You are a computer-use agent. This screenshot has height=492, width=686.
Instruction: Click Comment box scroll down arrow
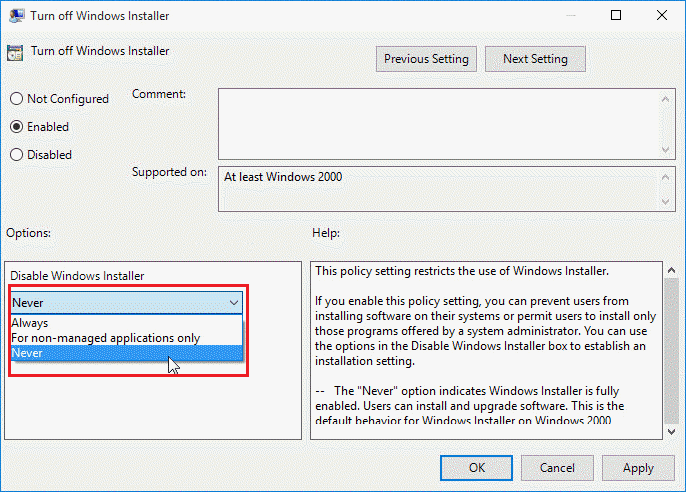pyautogui.click(x=665, y=150)
